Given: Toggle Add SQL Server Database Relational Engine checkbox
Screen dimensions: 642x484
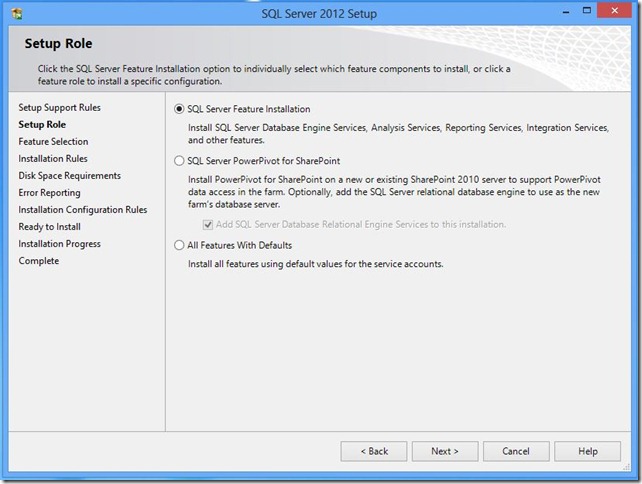Looking at the screenshot, I should pos(208,224).
